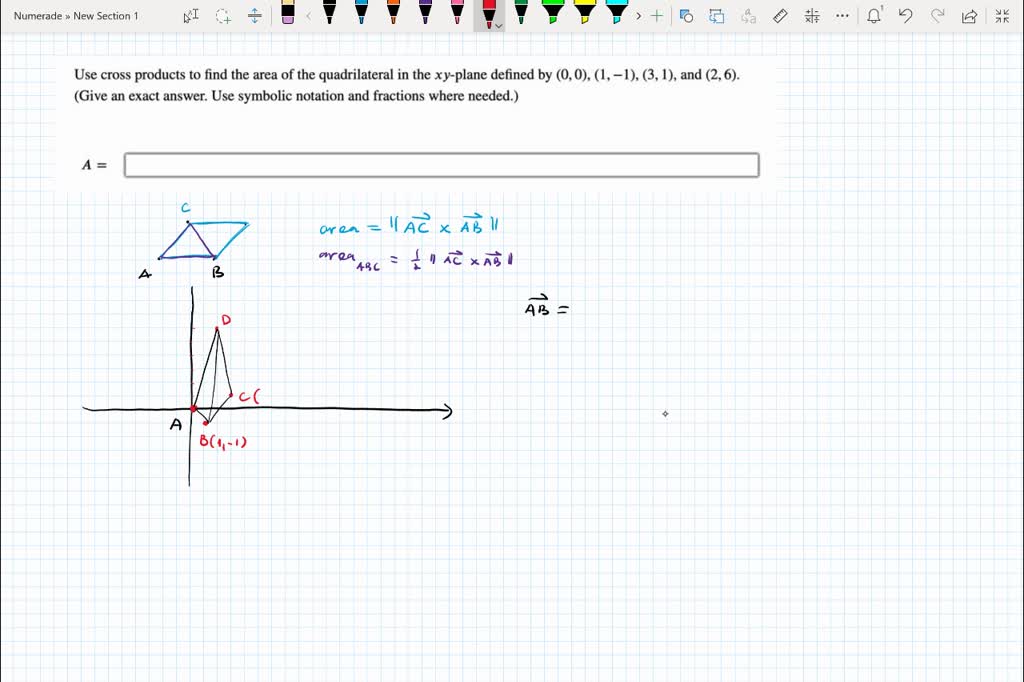This screenshot has height=682, width=1024.
Task: Open the overflow menu with three dots
Action: 841,15
